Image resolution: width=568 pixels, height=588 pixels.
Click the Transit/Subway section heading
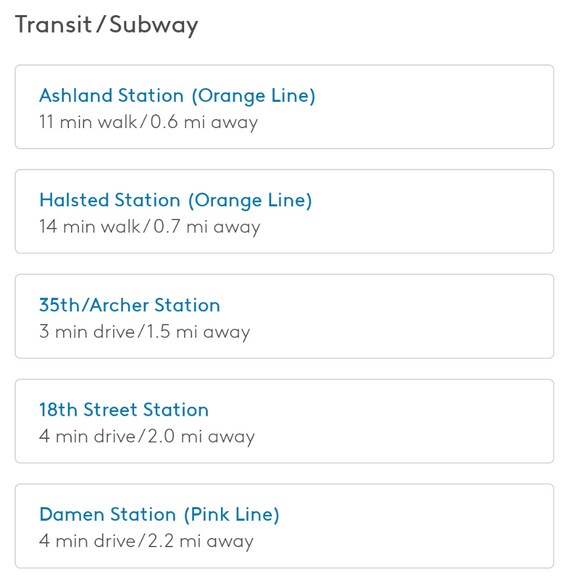[x=106, y=25]
